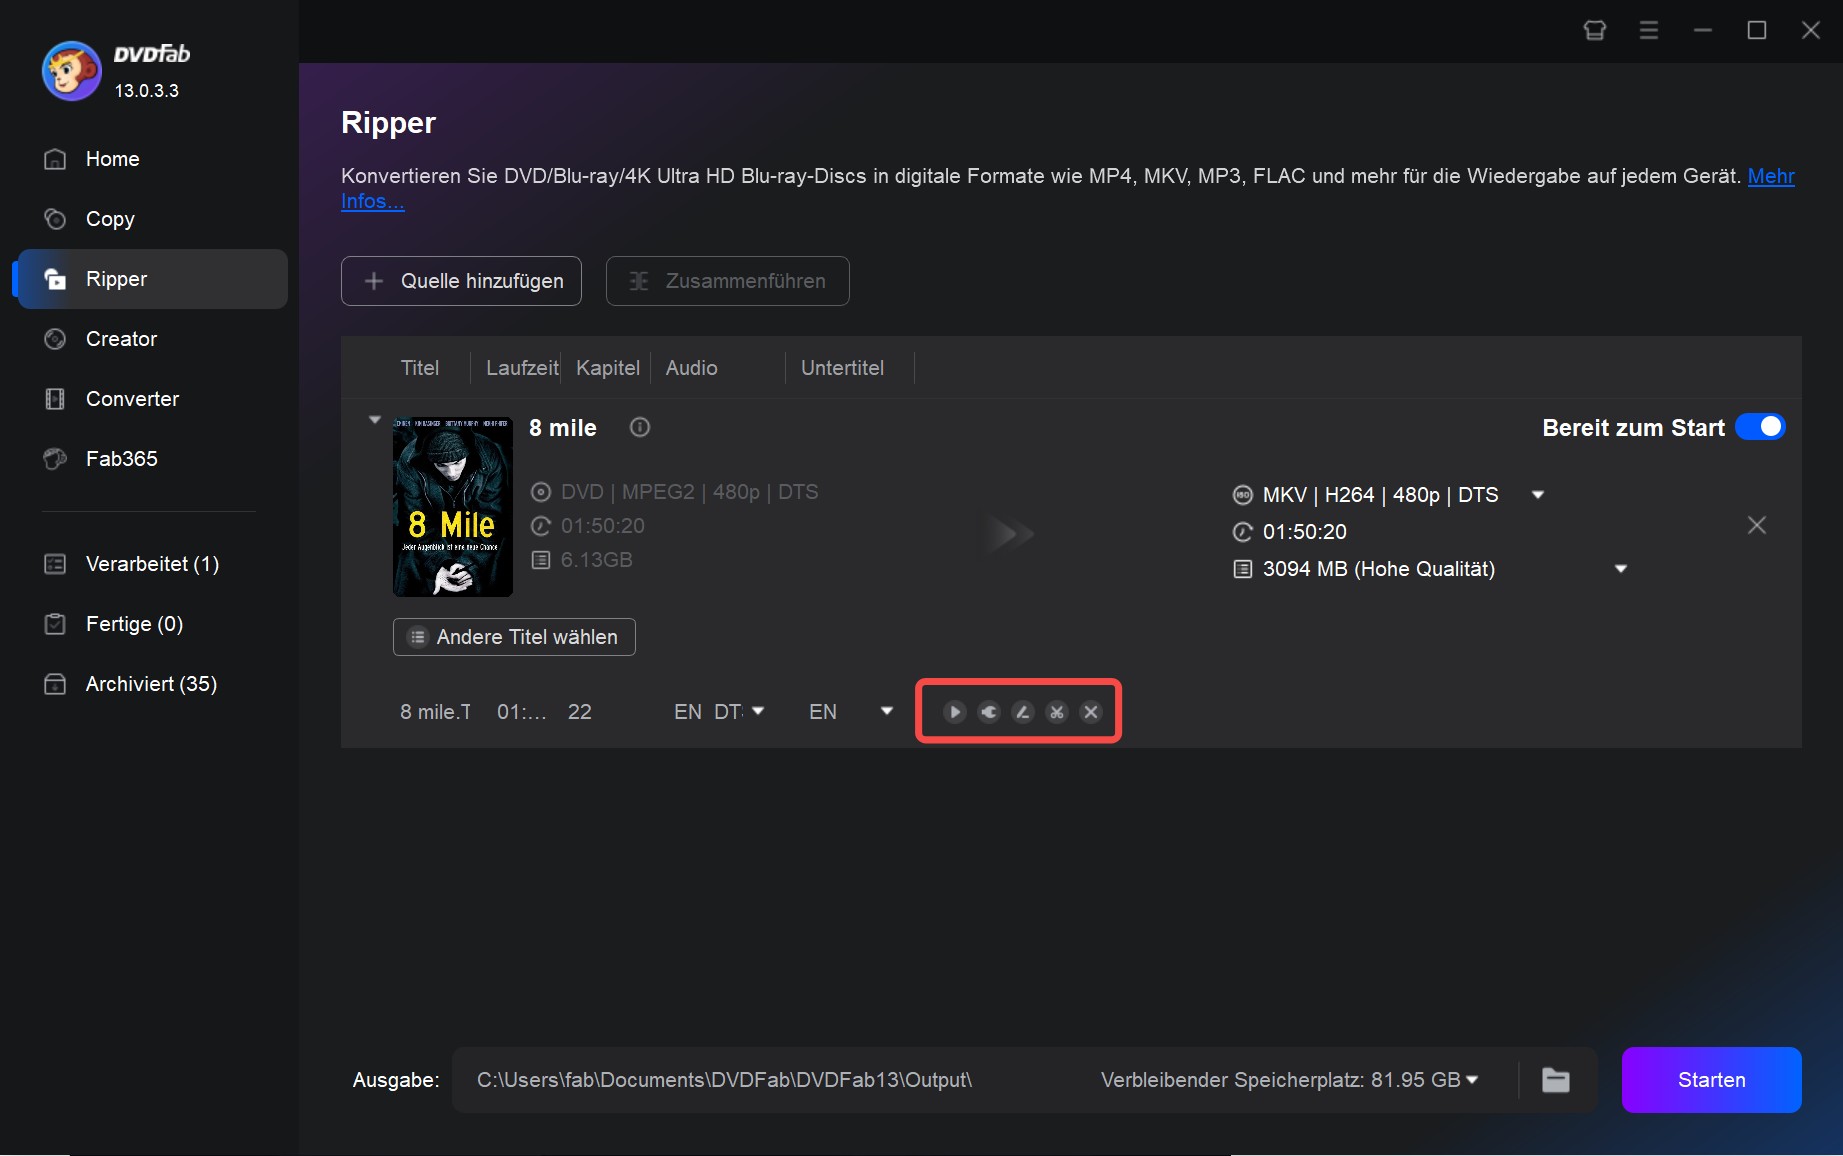The image size is (1843, 1156).
Task: Remove the 8 mile source with X
Action: (x=1757, y=525)
